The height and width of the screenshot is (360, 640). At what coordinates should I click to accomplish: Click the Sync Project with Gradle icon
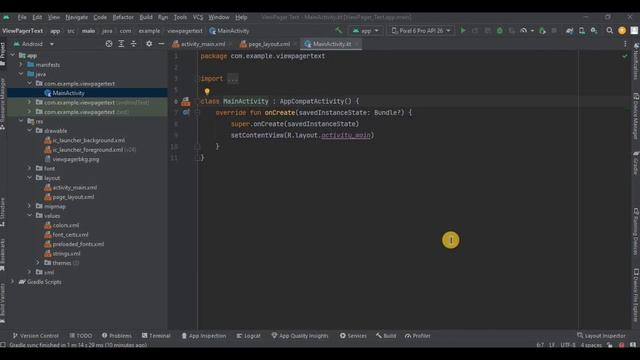569,31
